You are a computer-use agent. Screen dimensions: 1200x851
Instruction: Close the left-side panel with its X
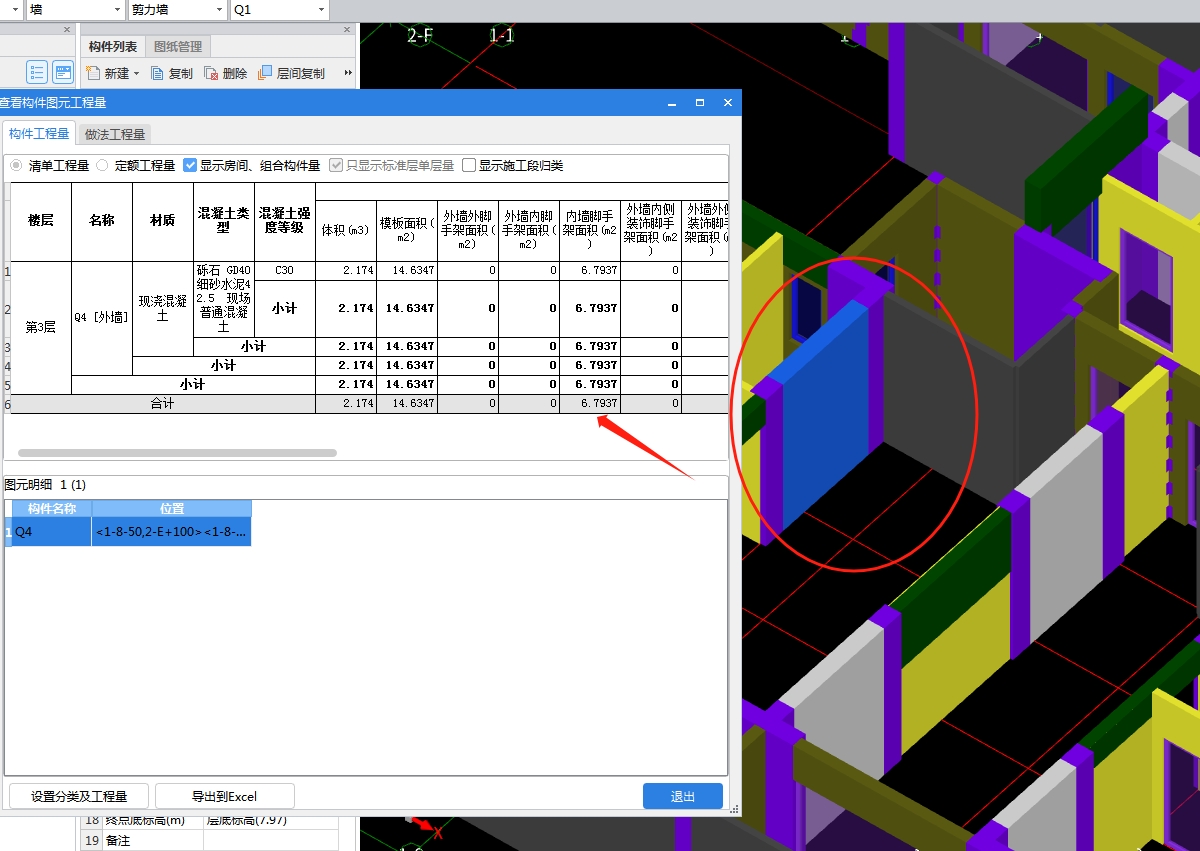(67, 30)
